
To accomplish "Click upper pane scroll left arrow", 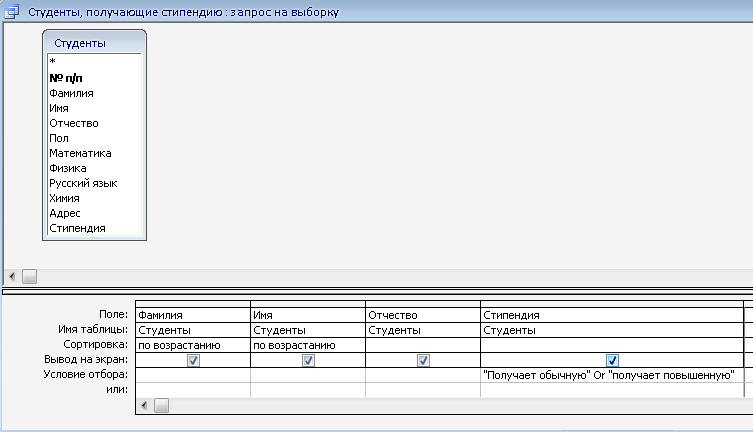I will pos(12,276).
